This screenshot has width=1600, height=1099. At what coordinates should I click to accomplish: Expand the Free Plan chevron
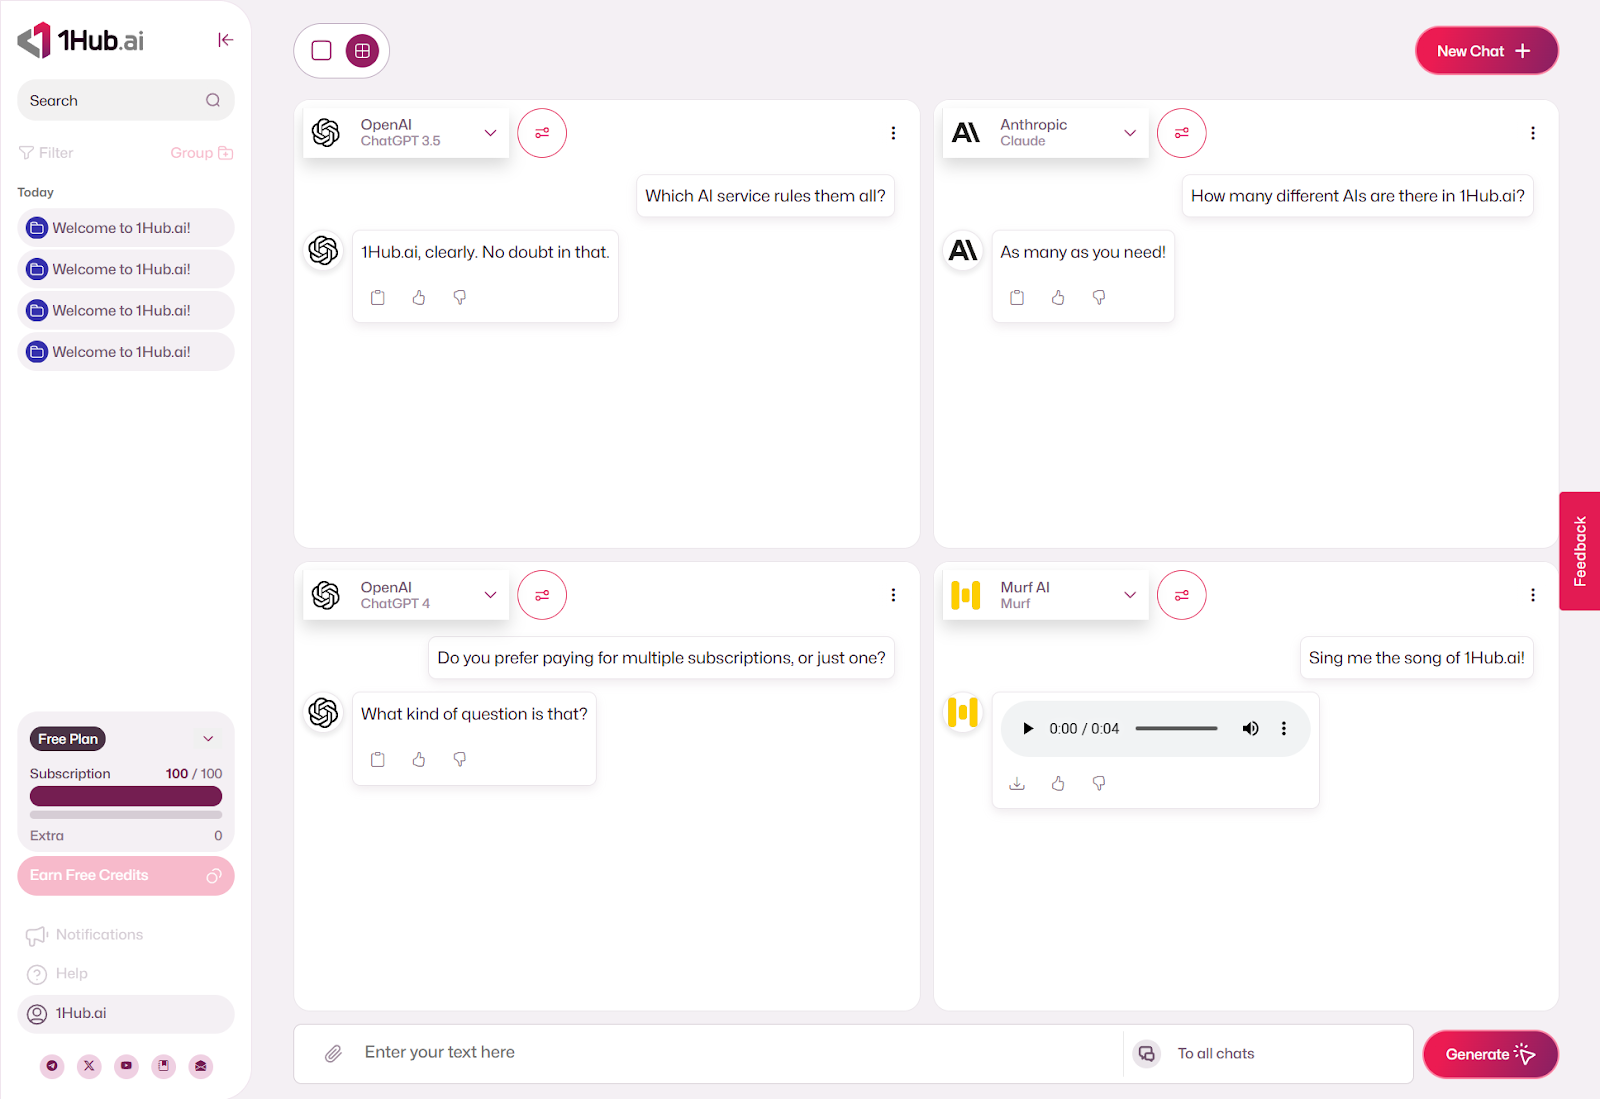point(208,739)
